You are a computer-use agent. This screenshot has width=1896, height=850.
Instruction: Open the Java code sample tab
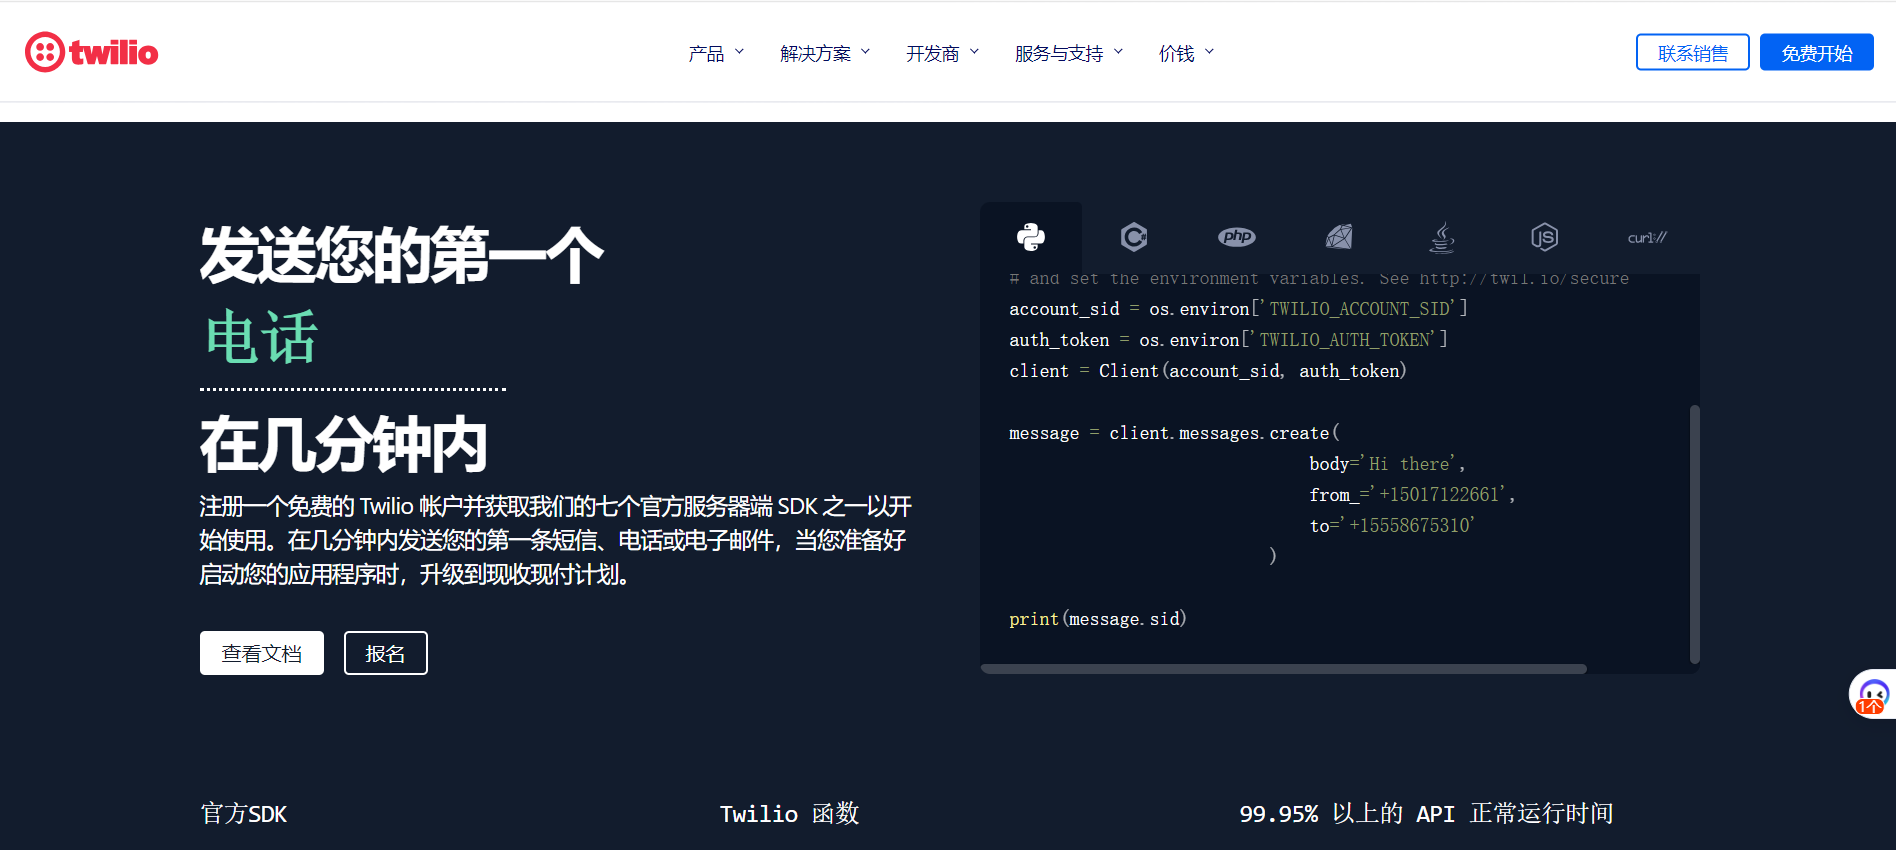1442,237
